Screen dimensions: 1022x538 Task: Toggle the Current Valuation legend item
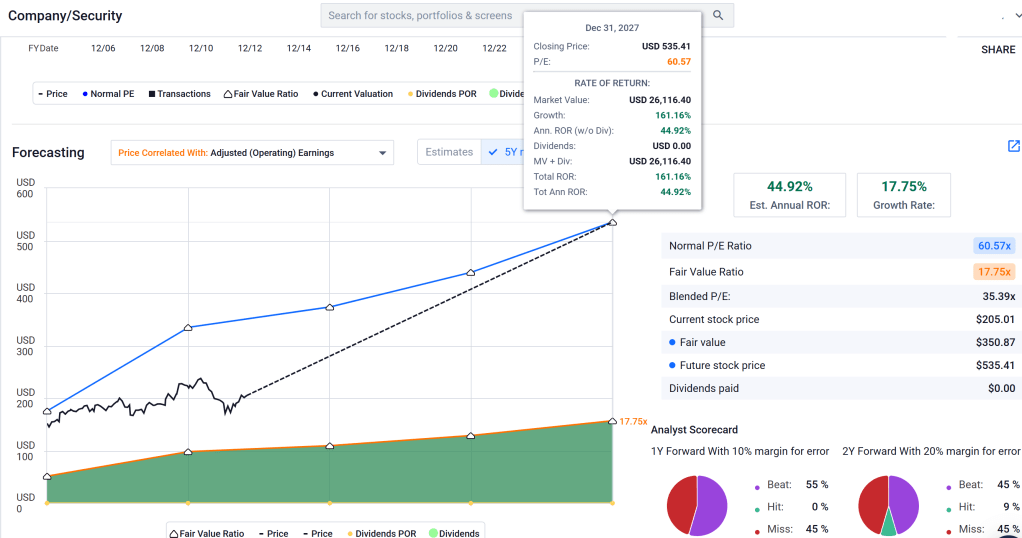(352, 94)
